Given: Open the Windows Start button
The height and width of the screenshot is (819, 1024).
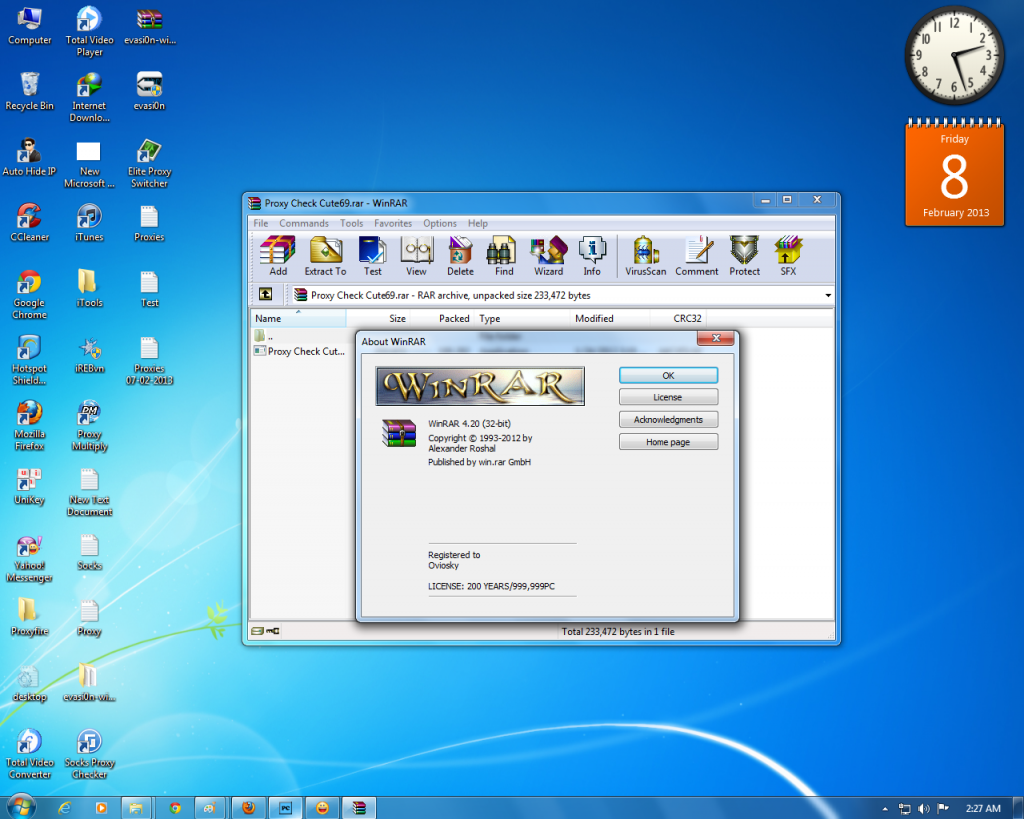Looking at the screenshot, I should (x=21, y=807).
